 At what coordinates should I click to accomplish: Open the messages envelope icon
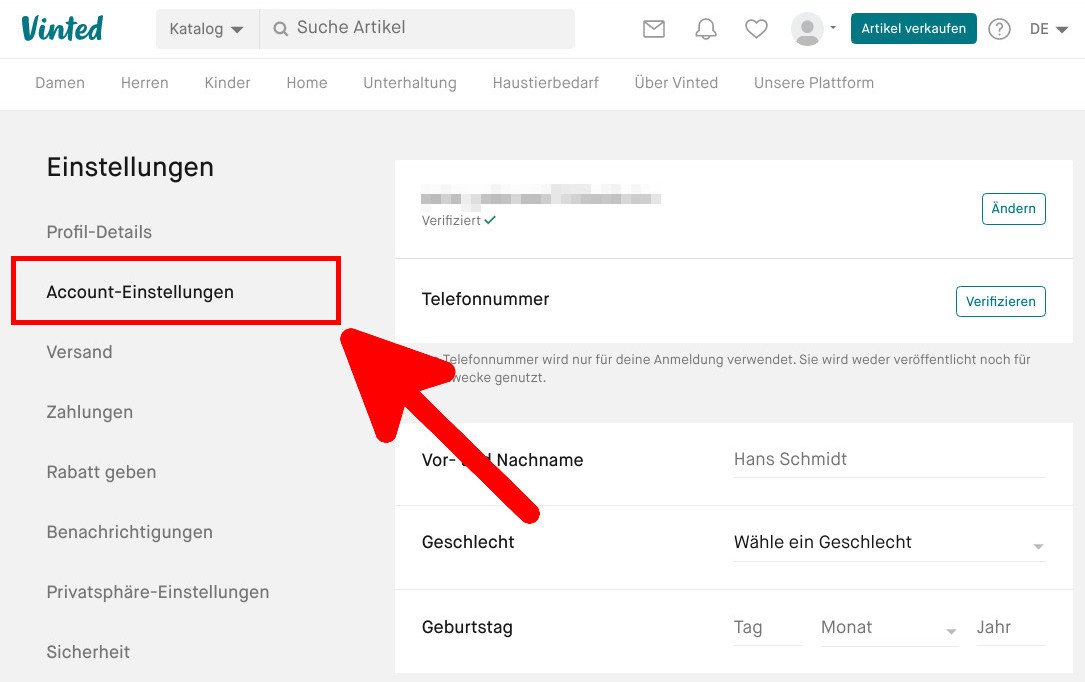tap(654, 28)
